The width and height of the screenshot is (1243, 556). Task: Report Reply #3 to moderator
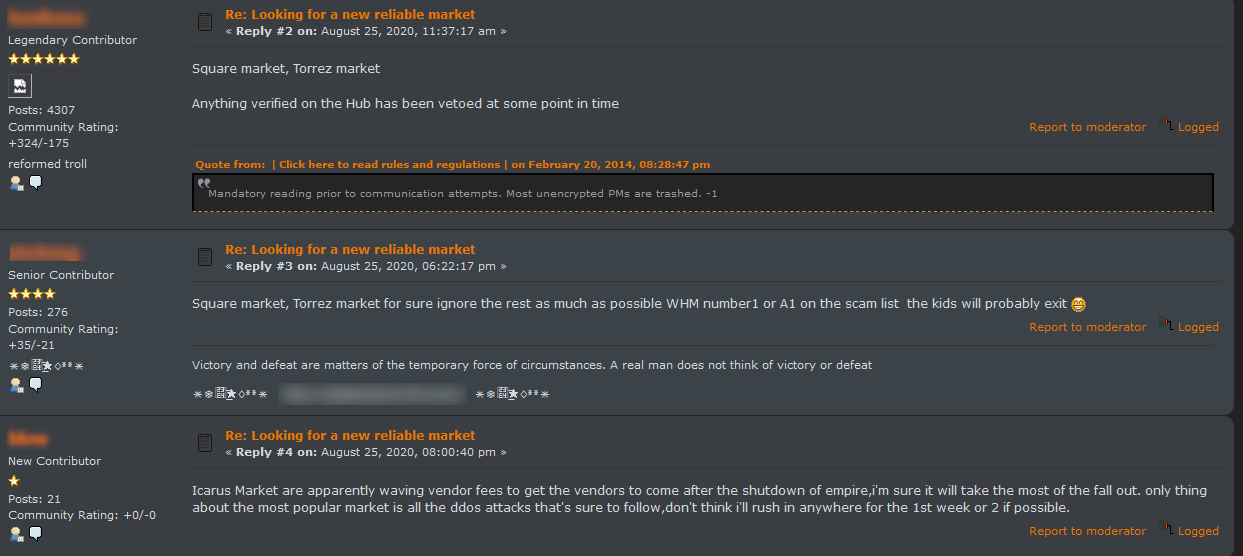pos(1087,327)
